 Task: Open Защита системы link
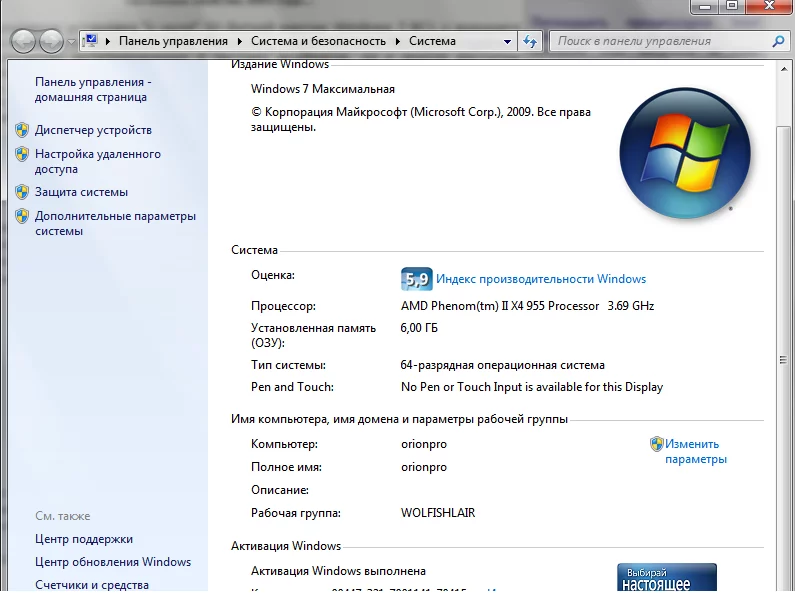pos(81,192)
